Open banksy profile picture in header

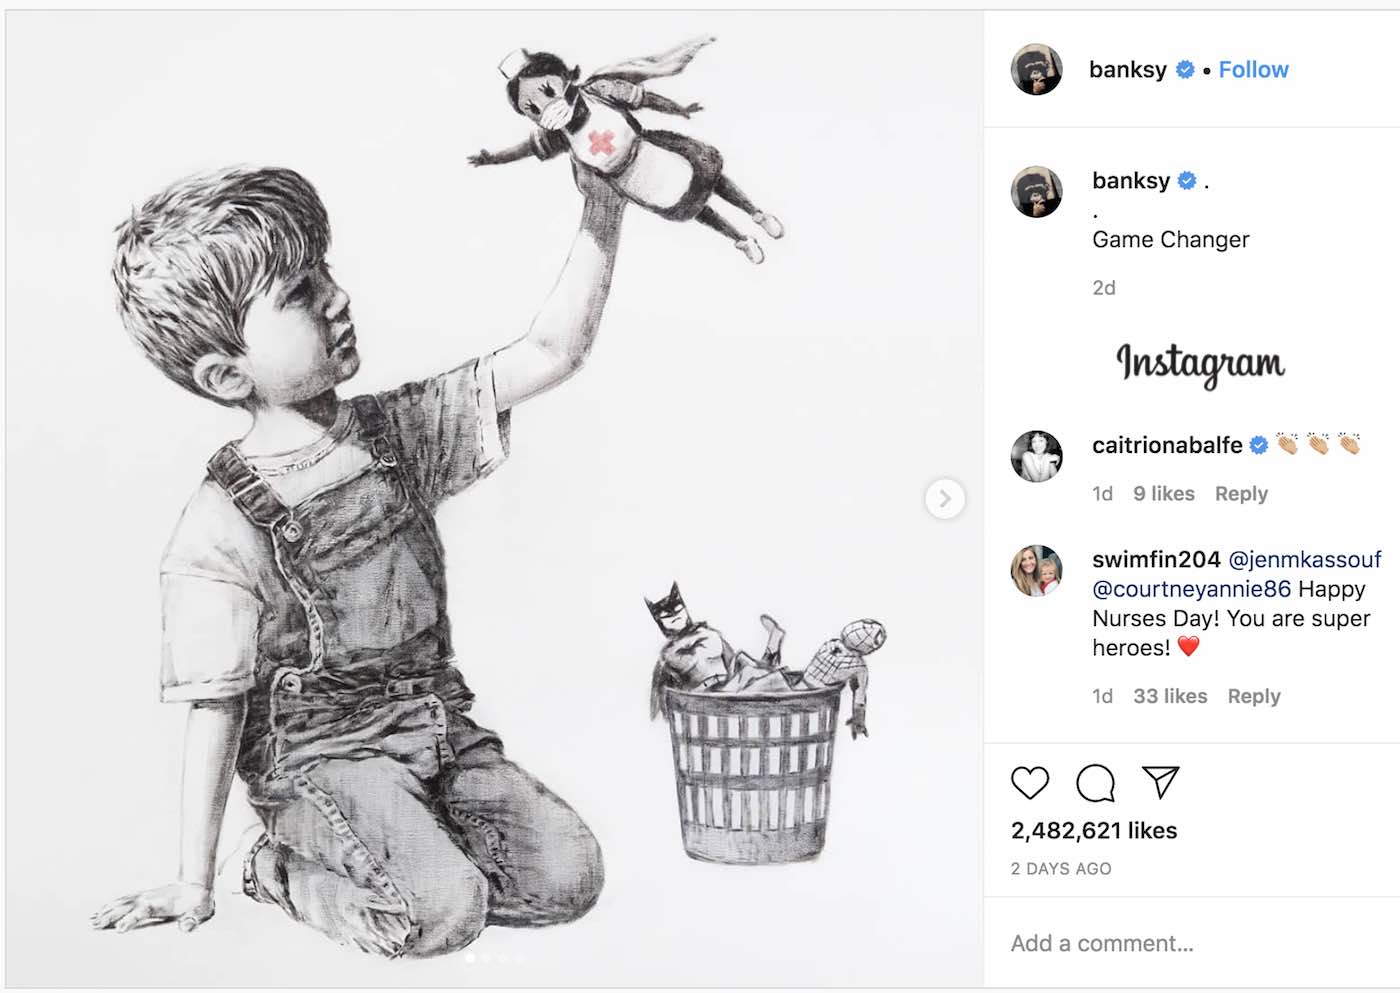[1036, 70]
